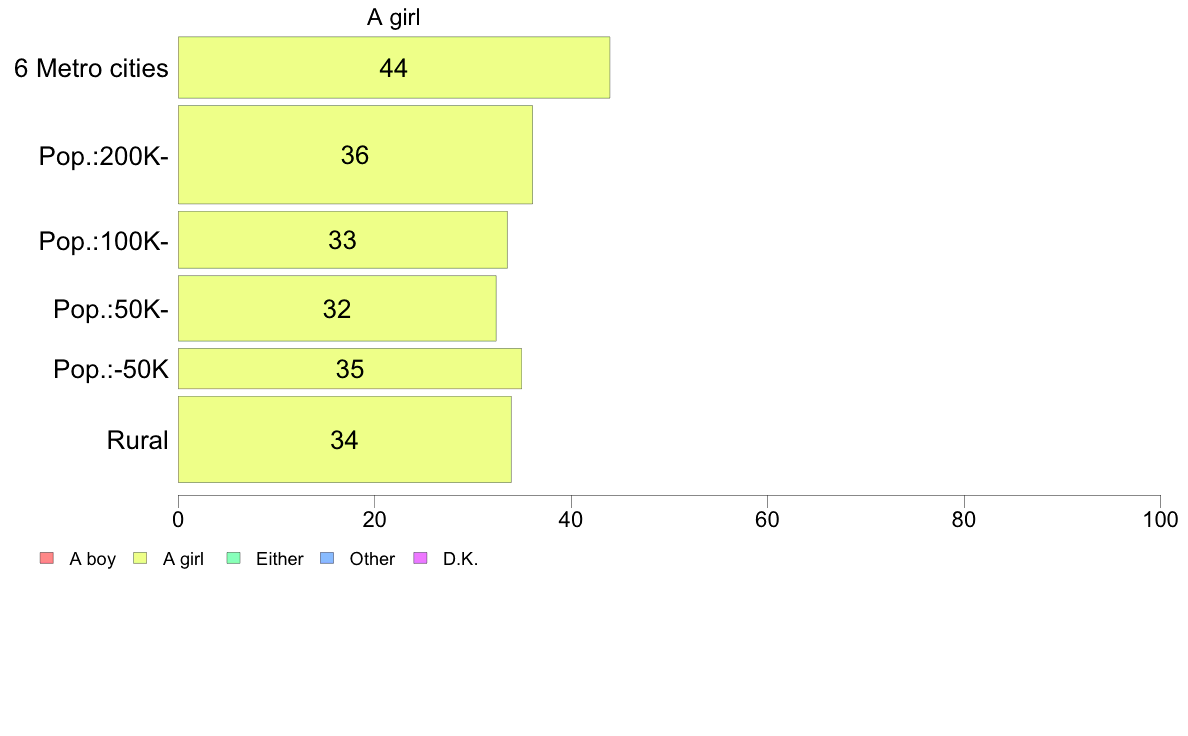
Task: Click the magenta D.K. legend swatch
Action: (x=420, y=559)
